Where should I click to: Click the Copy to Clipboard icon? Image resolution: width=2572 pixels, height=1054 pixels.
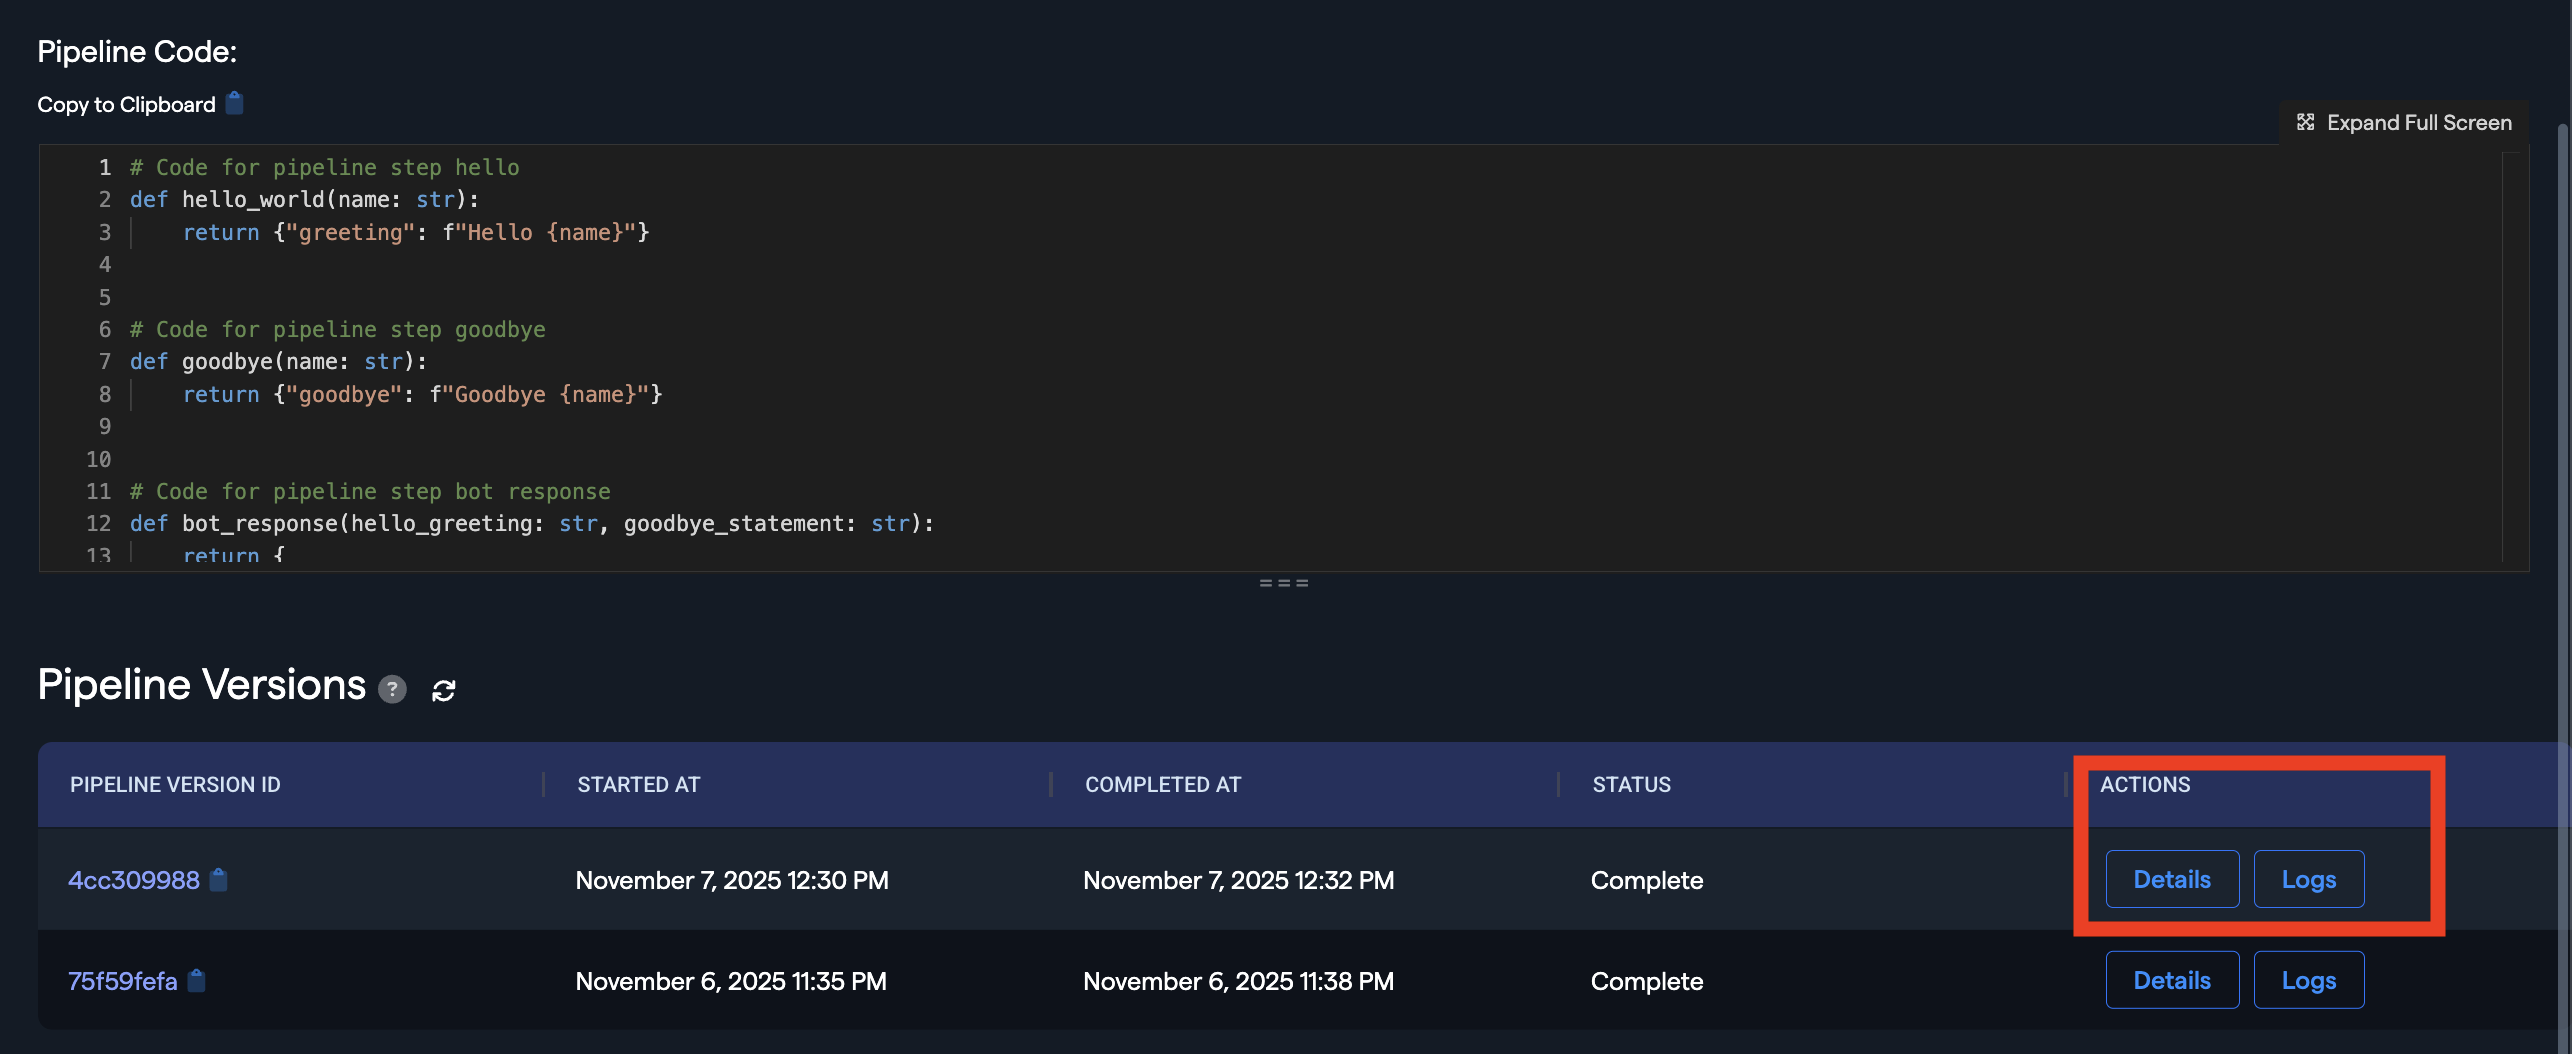click(235, 103)
